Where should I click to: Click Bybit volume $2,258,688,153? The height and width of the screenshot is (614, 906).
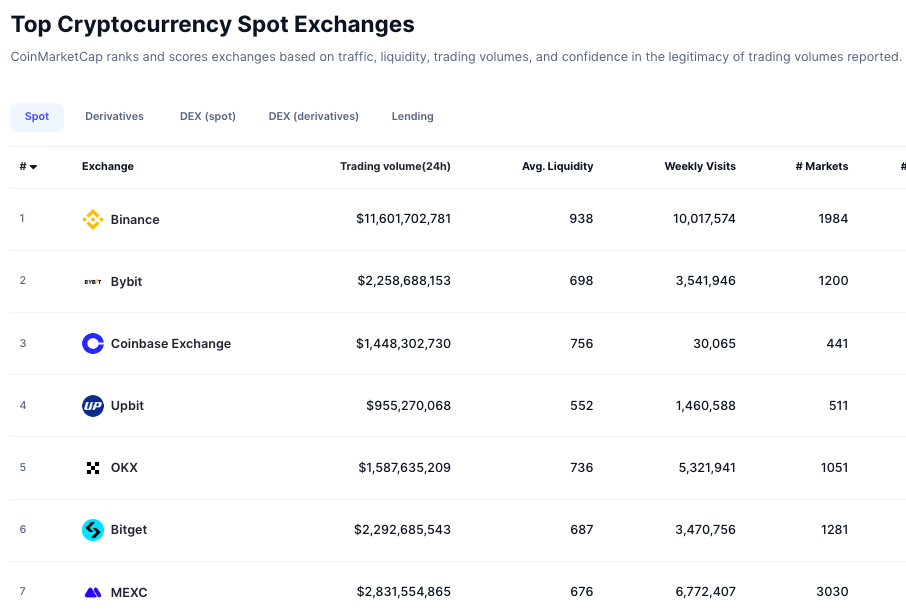click(404, 281)
